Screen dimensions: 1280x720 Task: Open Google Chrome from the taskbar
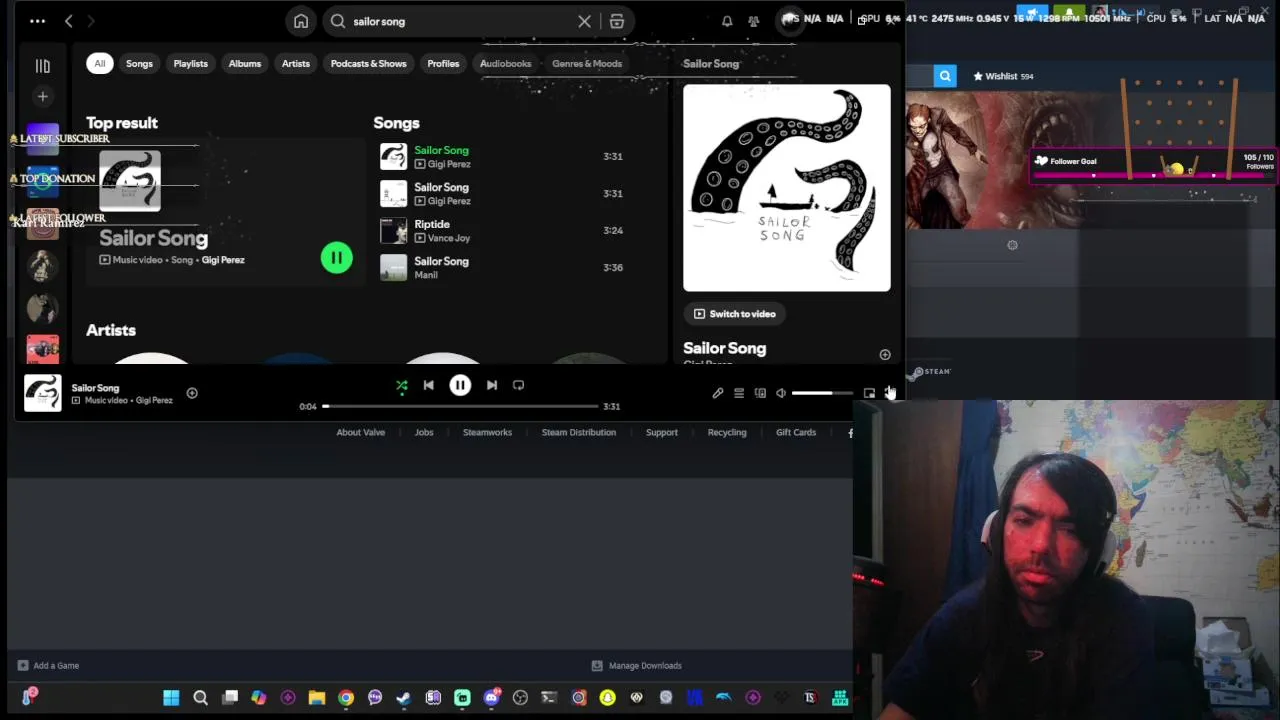(346, 698)
